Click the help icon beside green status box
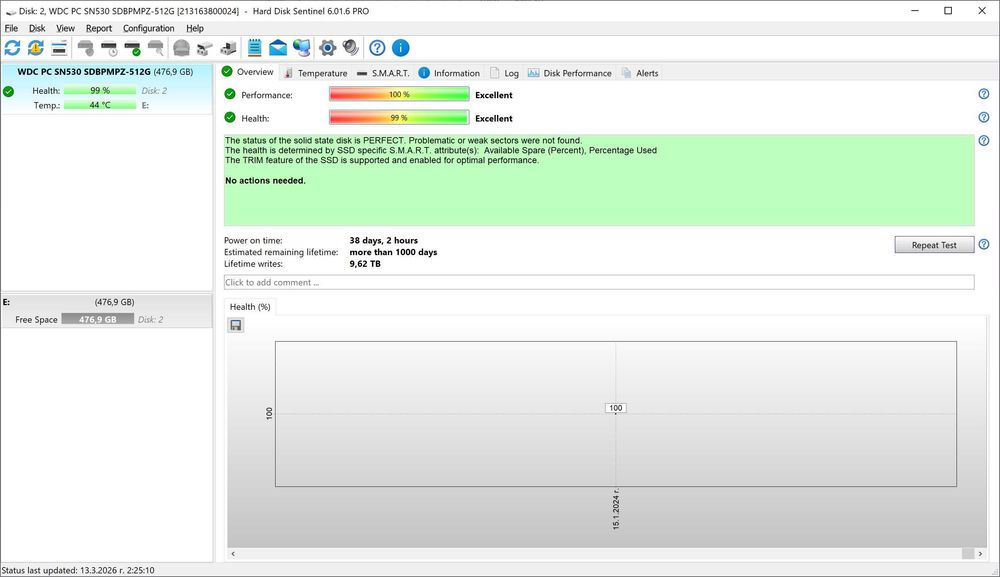The width and height of the screenshot is (1000, 577). (984, 140)
